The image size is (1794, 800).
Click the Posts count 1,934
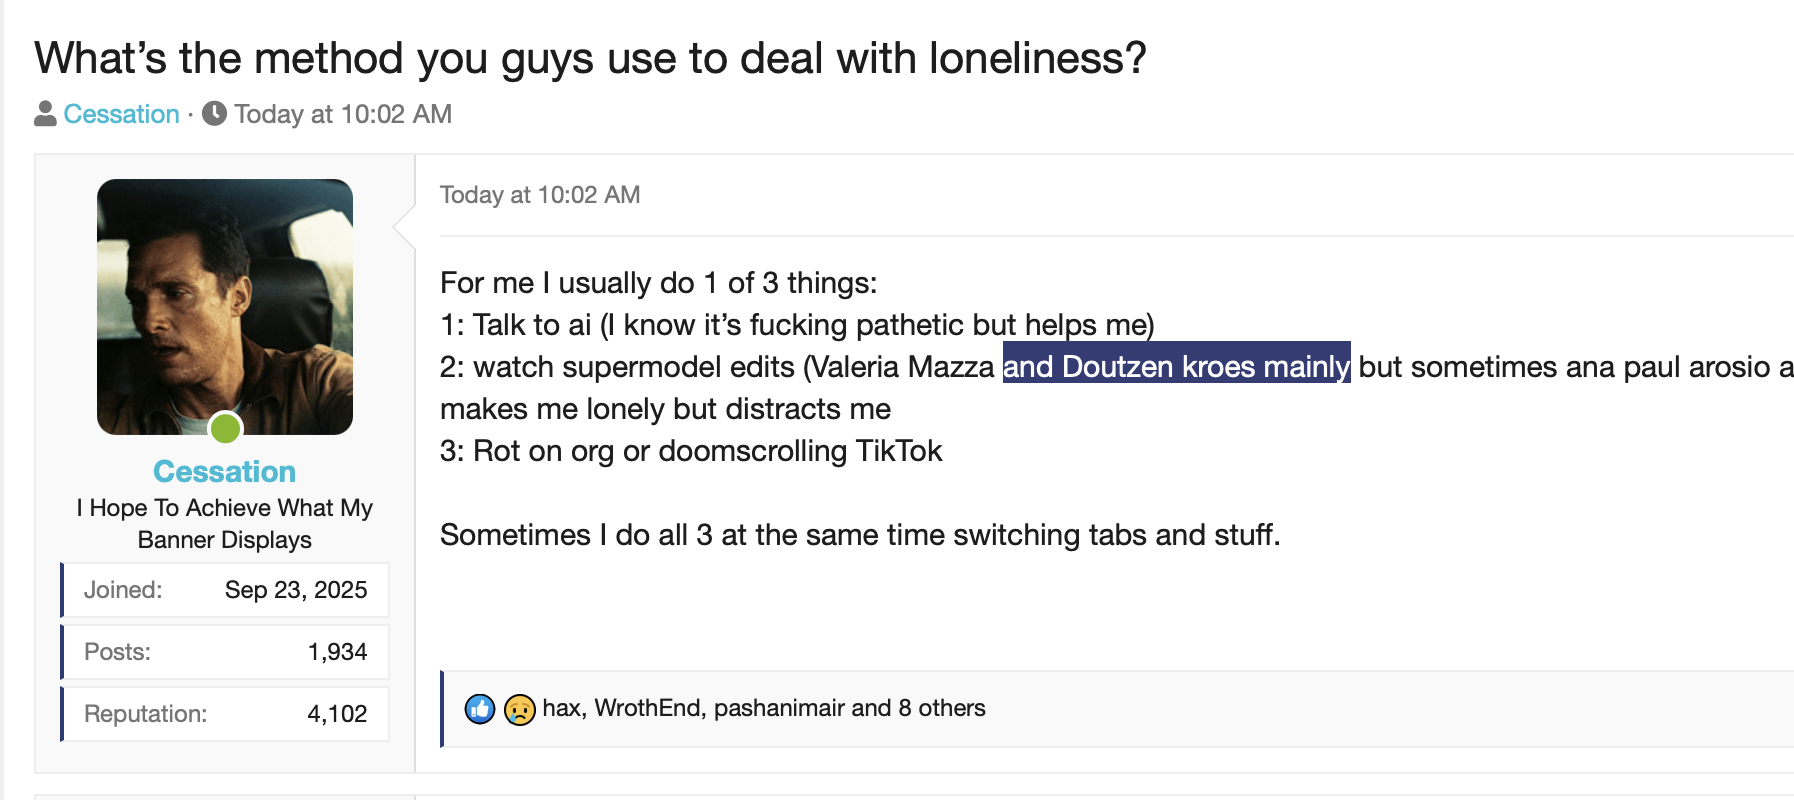click(337, 652)
